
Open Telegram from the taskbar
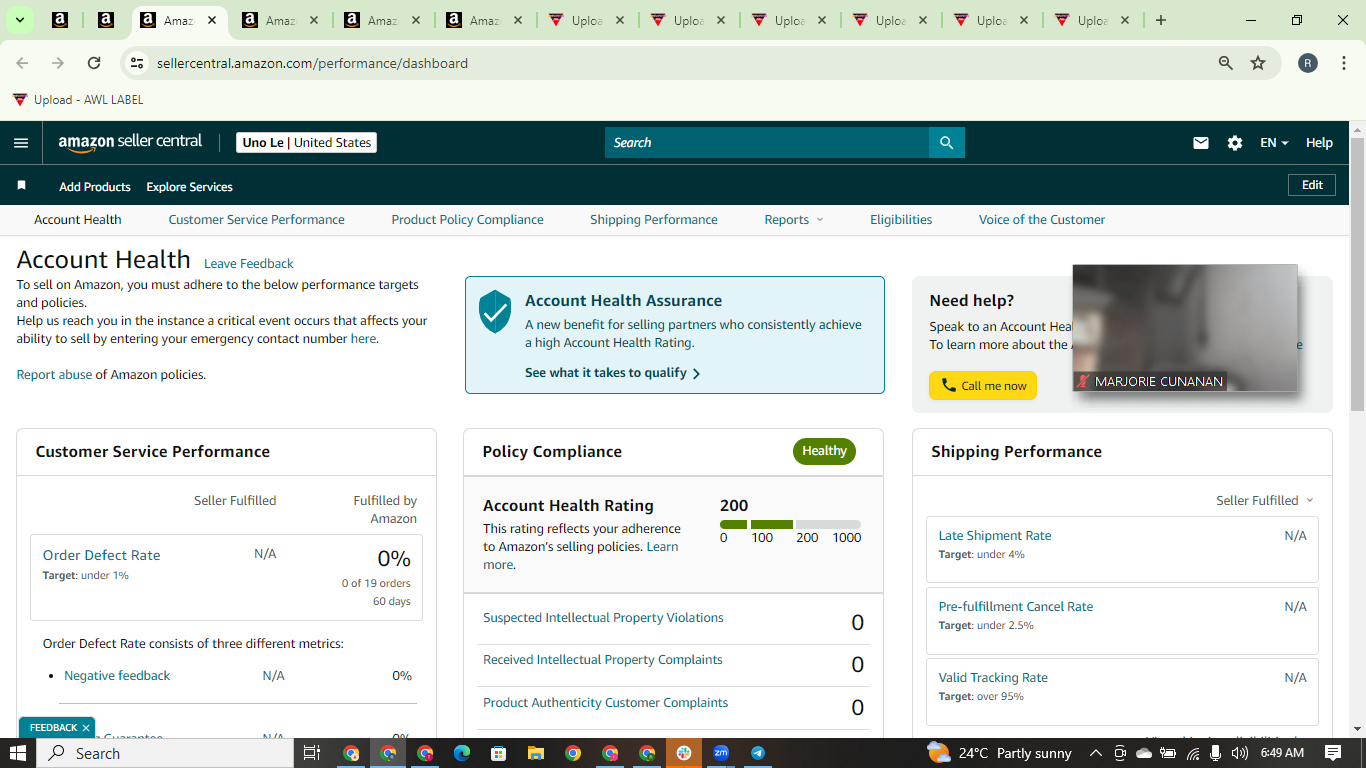tap(758, 753)
